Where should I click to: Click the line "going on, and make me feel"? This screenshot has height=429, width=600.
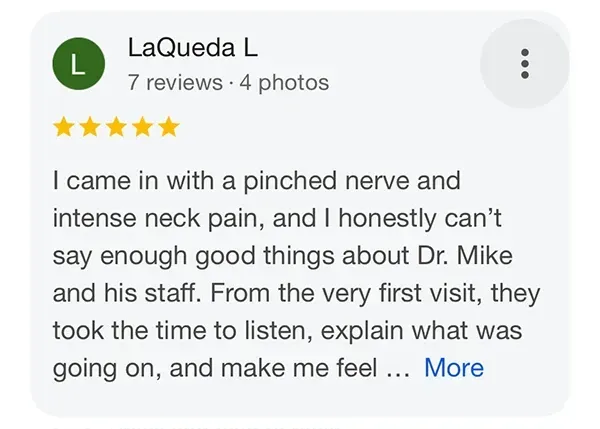click(215, 368)
